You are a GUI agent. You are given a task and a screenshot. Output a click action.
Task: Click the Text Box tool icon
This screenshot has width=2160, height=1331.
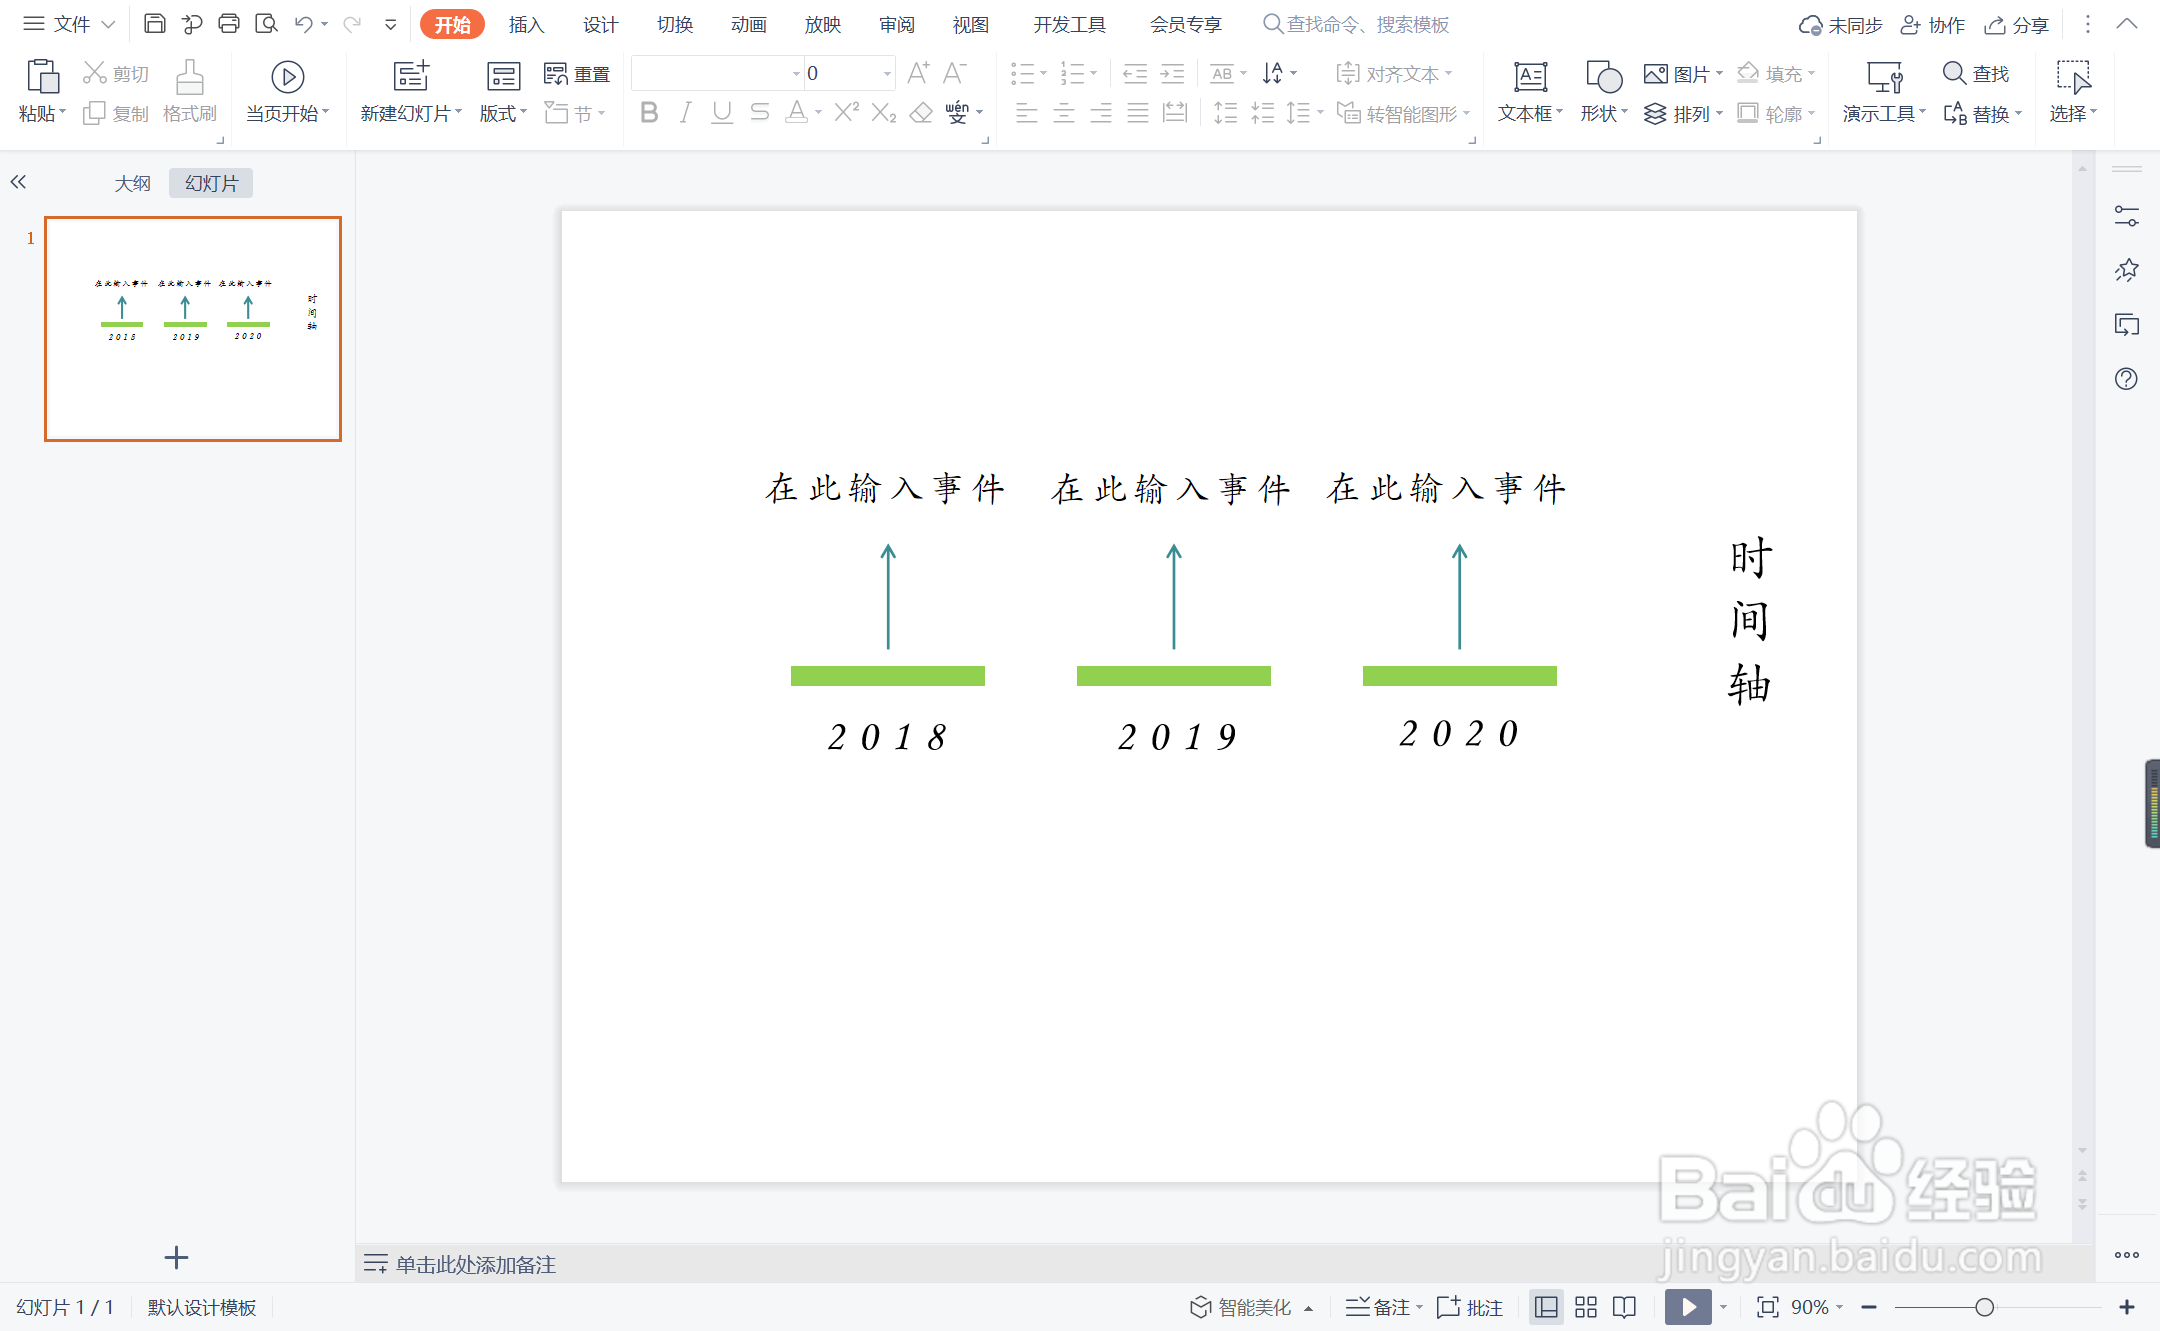click(x=1529, y=78)
